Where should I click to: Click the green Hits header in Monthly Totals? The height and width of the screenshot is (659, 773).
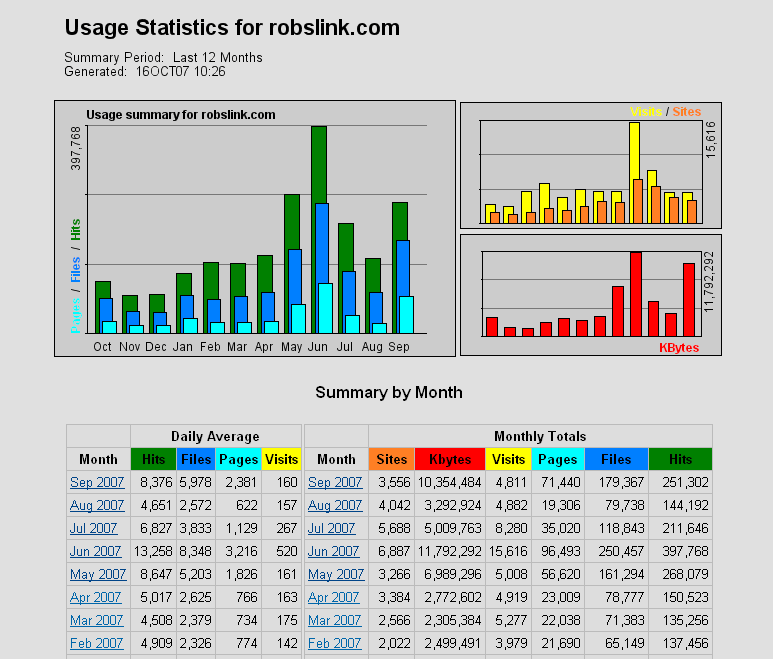click(x=680, y=459)
